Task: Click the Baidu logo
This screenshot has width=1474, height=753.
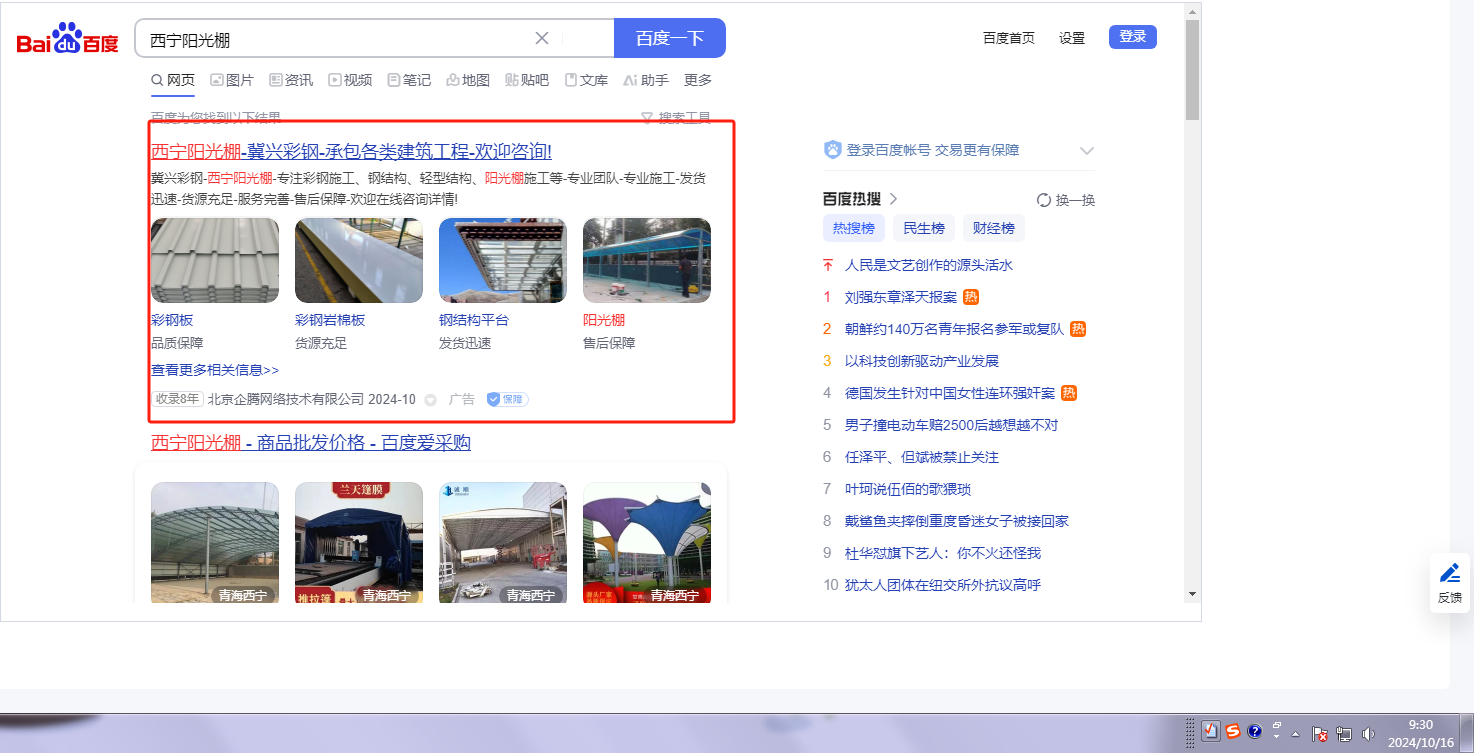Action: pos(67,39)
